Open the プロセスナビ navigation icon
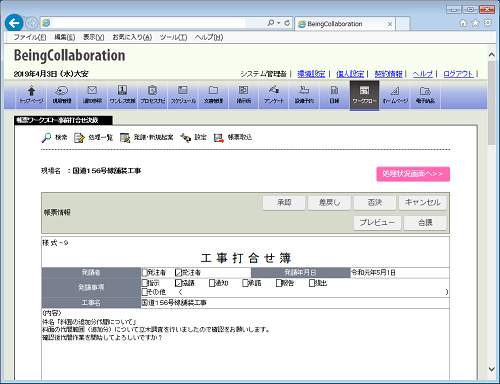This screenshot has height=384, width=500. 153,95
